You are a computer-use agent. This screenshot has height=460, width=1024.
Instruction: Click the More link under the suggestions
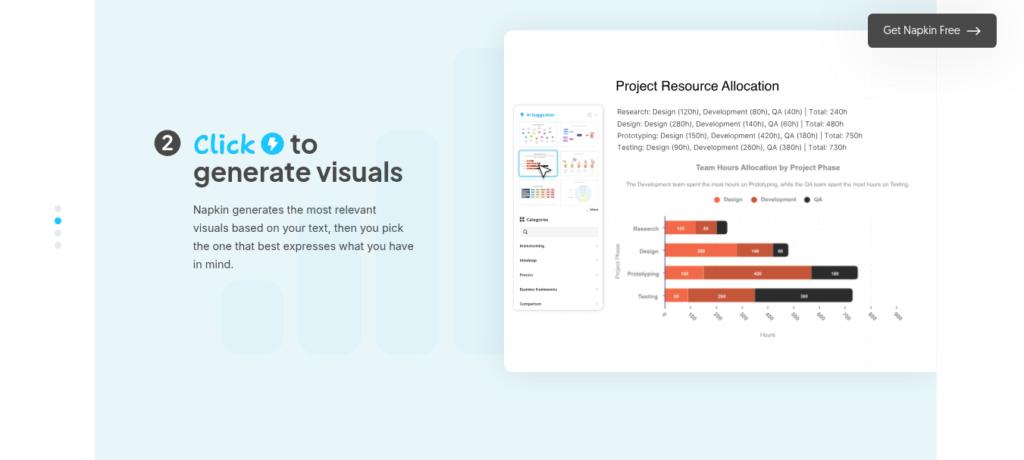[592, 210]
